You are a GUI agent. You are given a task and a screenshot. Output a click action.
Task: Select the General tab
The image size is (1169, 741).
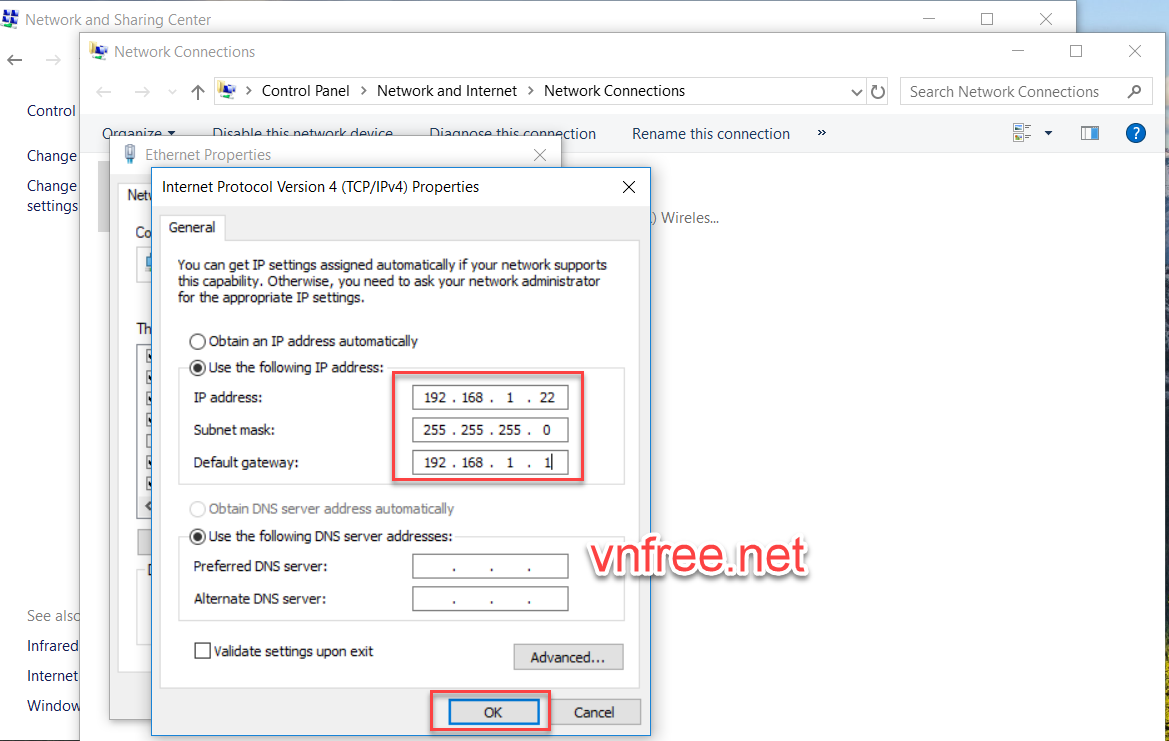coord(192,228)
